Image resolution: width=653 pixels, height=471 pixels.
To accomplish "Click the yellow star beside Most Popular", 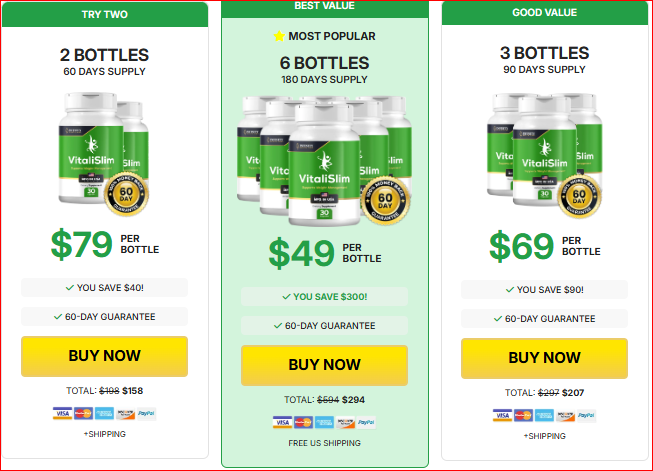I will (279, 36).
